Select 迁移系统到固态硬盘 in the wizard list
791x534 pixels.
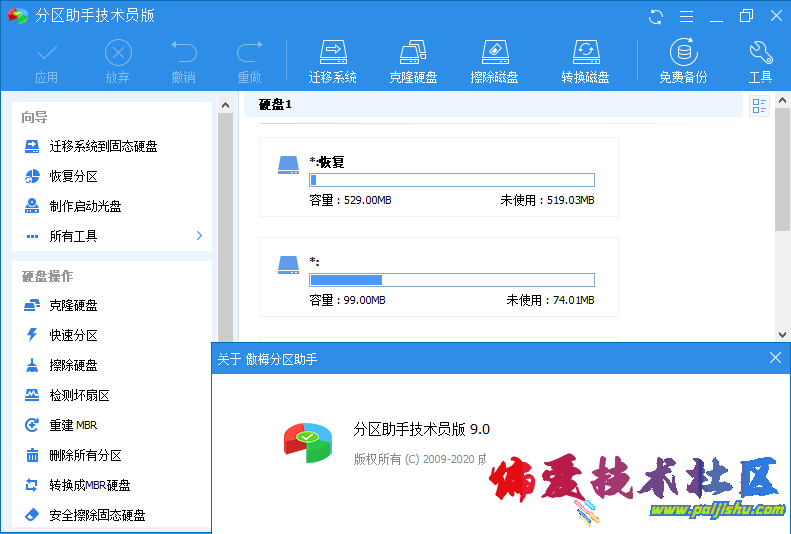[x=103, y=146]
